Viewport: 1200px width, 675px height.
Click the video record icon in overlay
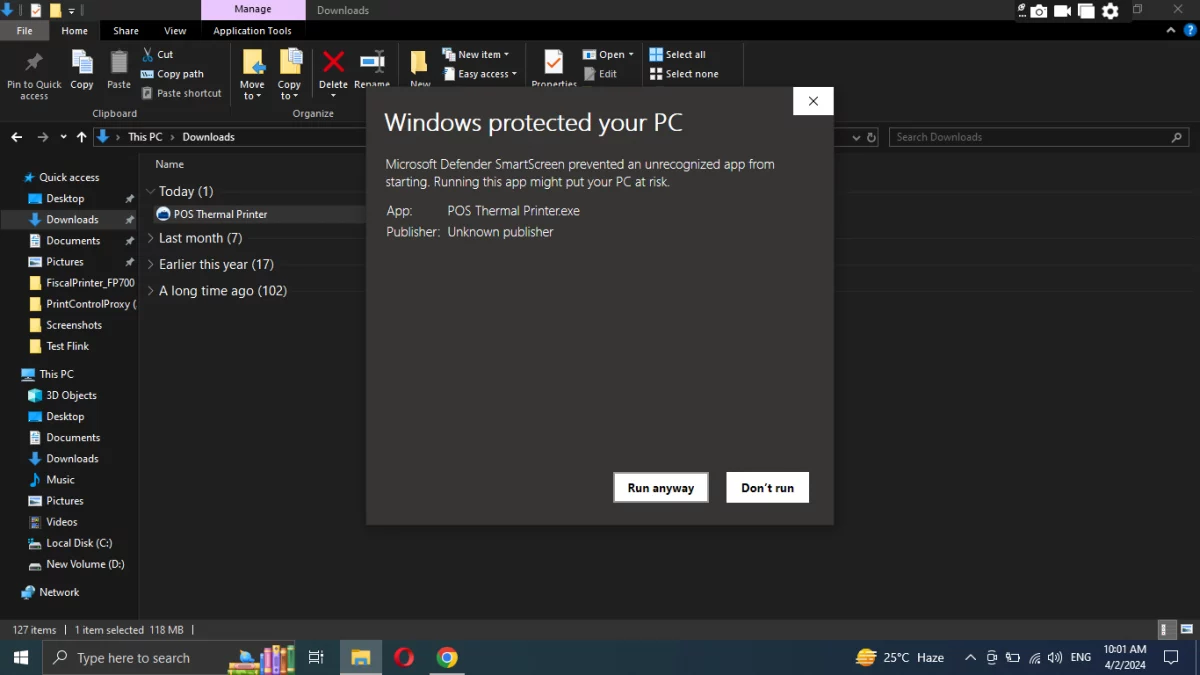1062,11
